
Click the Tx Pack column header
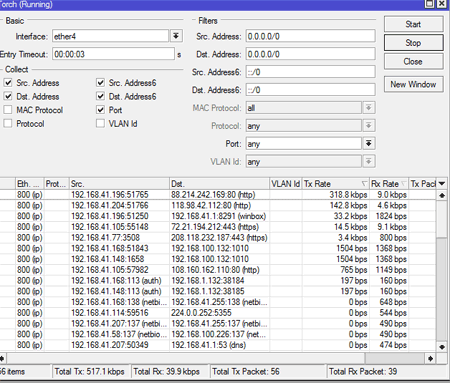[x=423, y=184]
